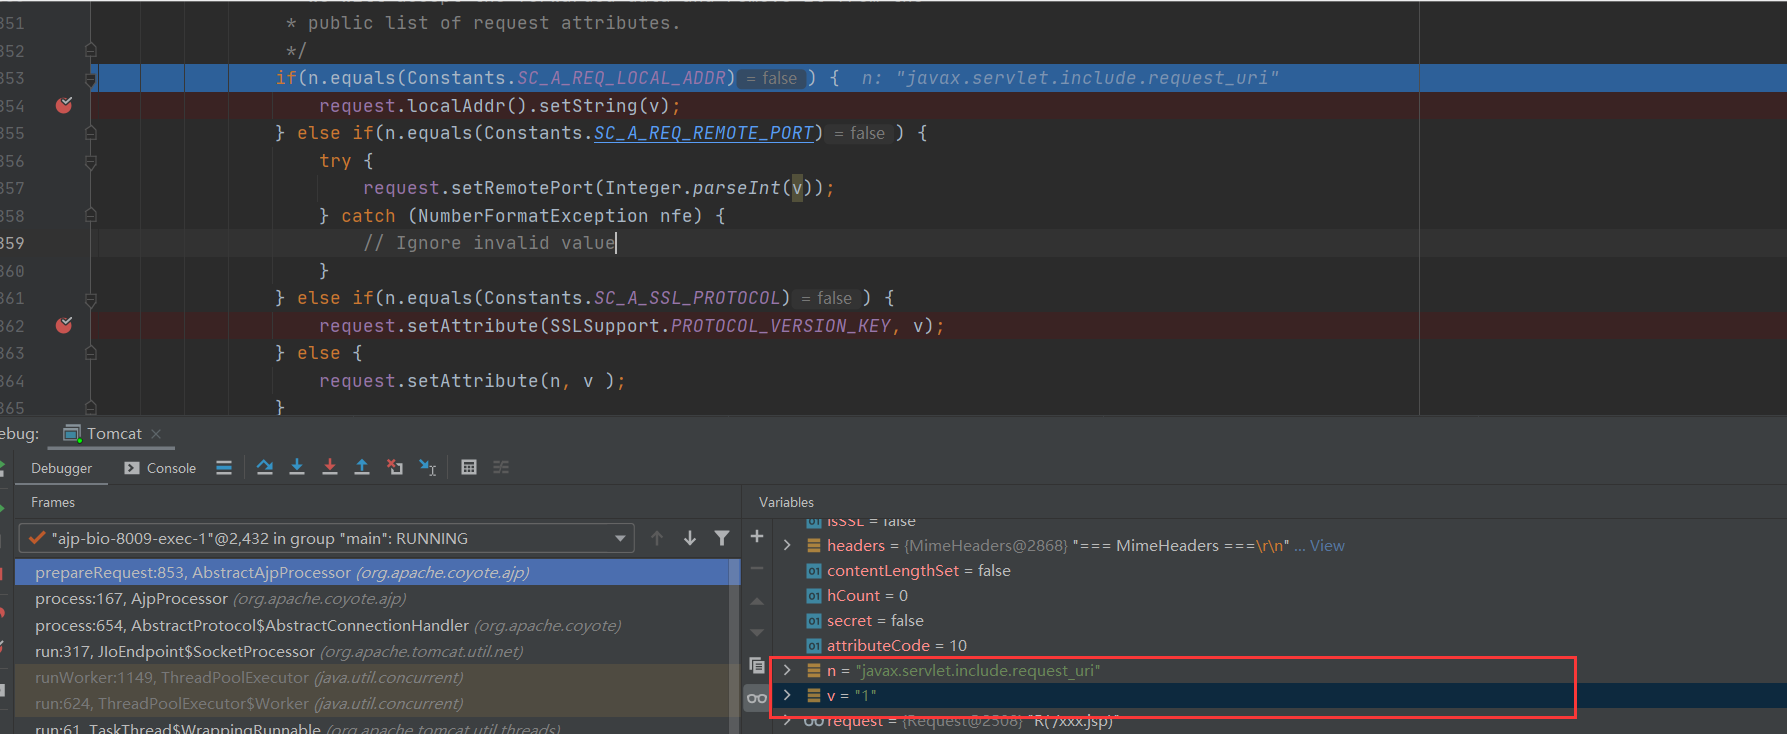Image resolution: width=1787 pixels, height=734 pixels.
Task: Click the Tomcat run configuration icon
Action: pyautogui.click(x=72, y=433)
